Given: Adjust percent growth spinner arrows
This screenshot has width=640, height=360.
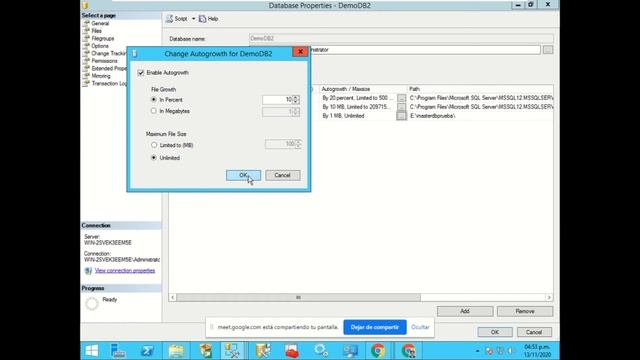Looking at the screenshot, I should pos(296,100).
